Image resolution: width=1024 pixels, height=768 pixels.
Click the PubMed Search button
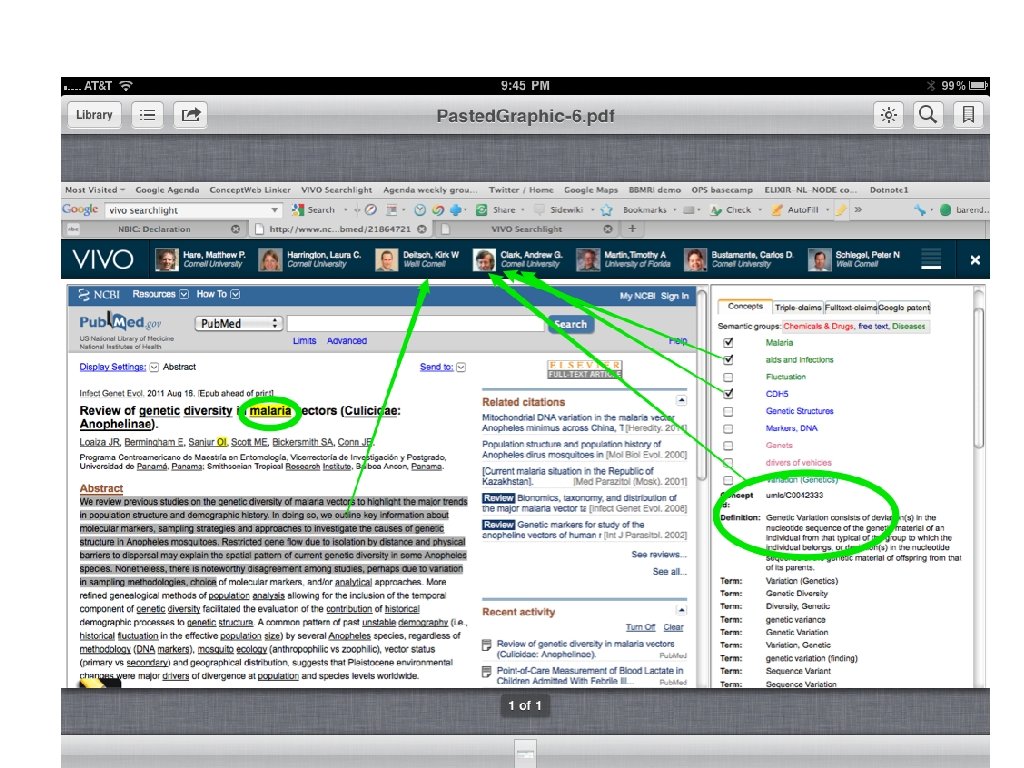pyautogui.click(x=571, y=324)
